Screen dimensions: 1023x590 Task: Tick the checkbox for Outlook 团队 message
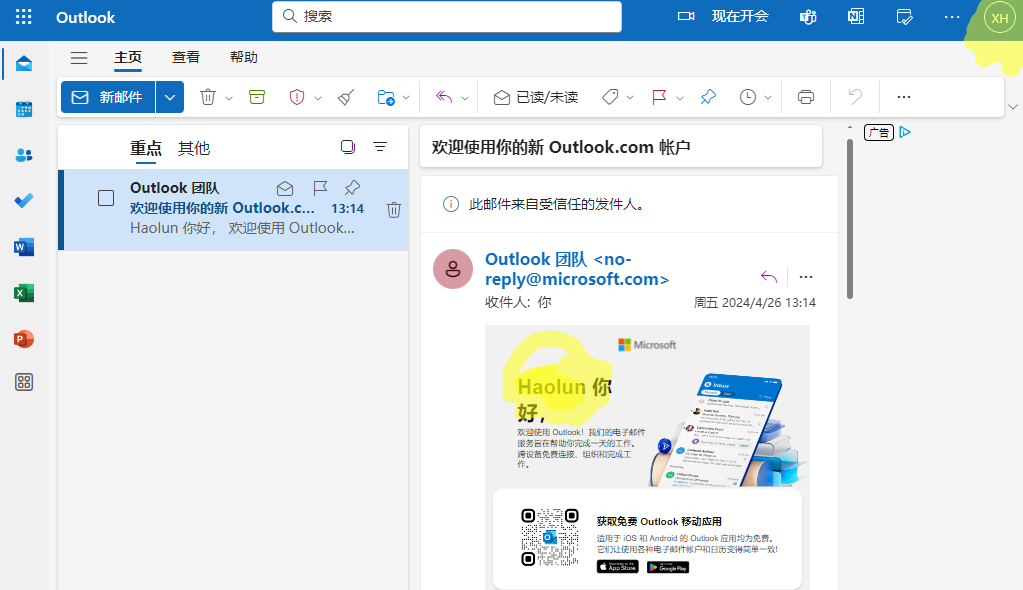[x=106, y=198]
